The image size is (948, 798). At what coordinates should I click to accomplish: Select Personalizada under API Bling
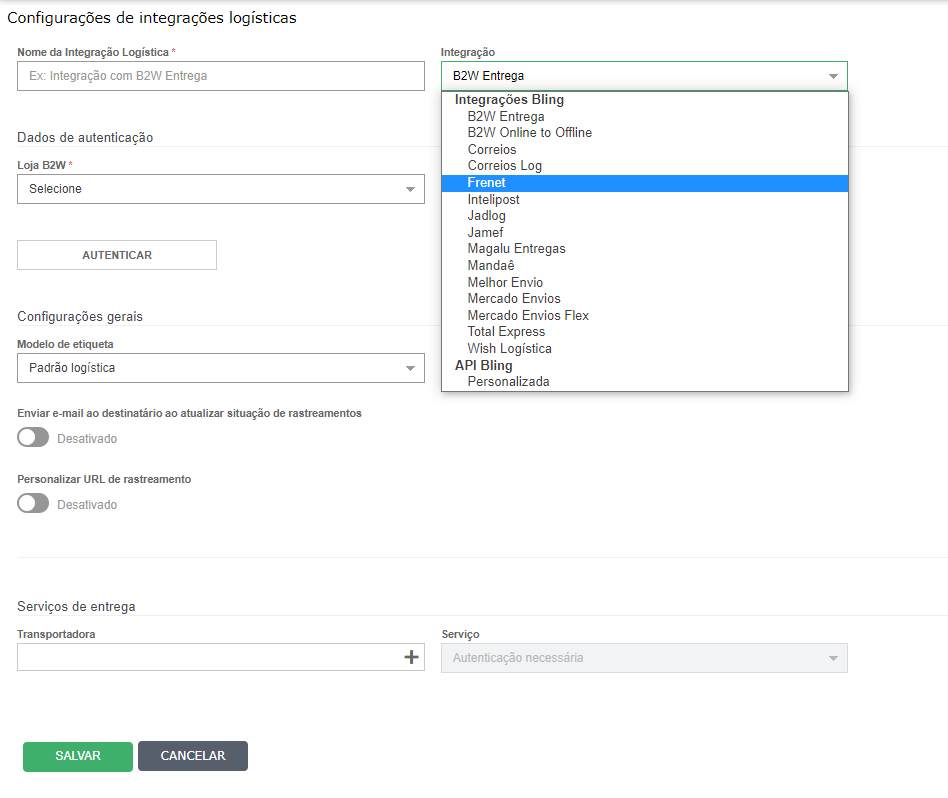508,381
